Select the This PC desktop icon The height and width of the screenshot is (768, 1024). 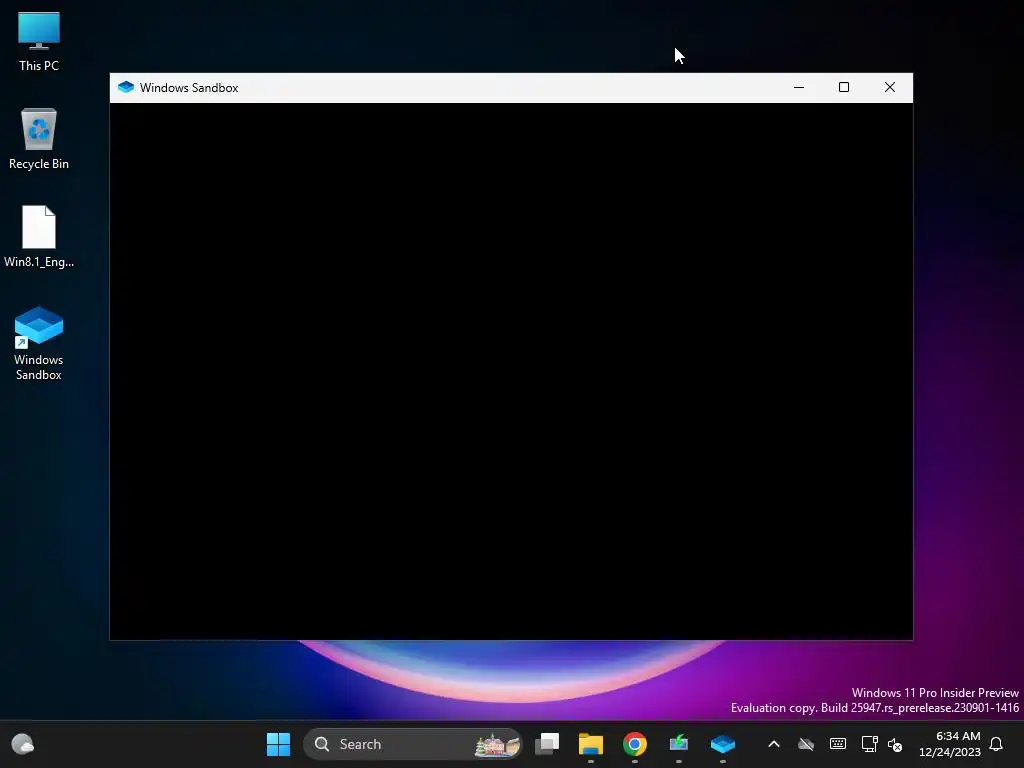click(39, 41)
